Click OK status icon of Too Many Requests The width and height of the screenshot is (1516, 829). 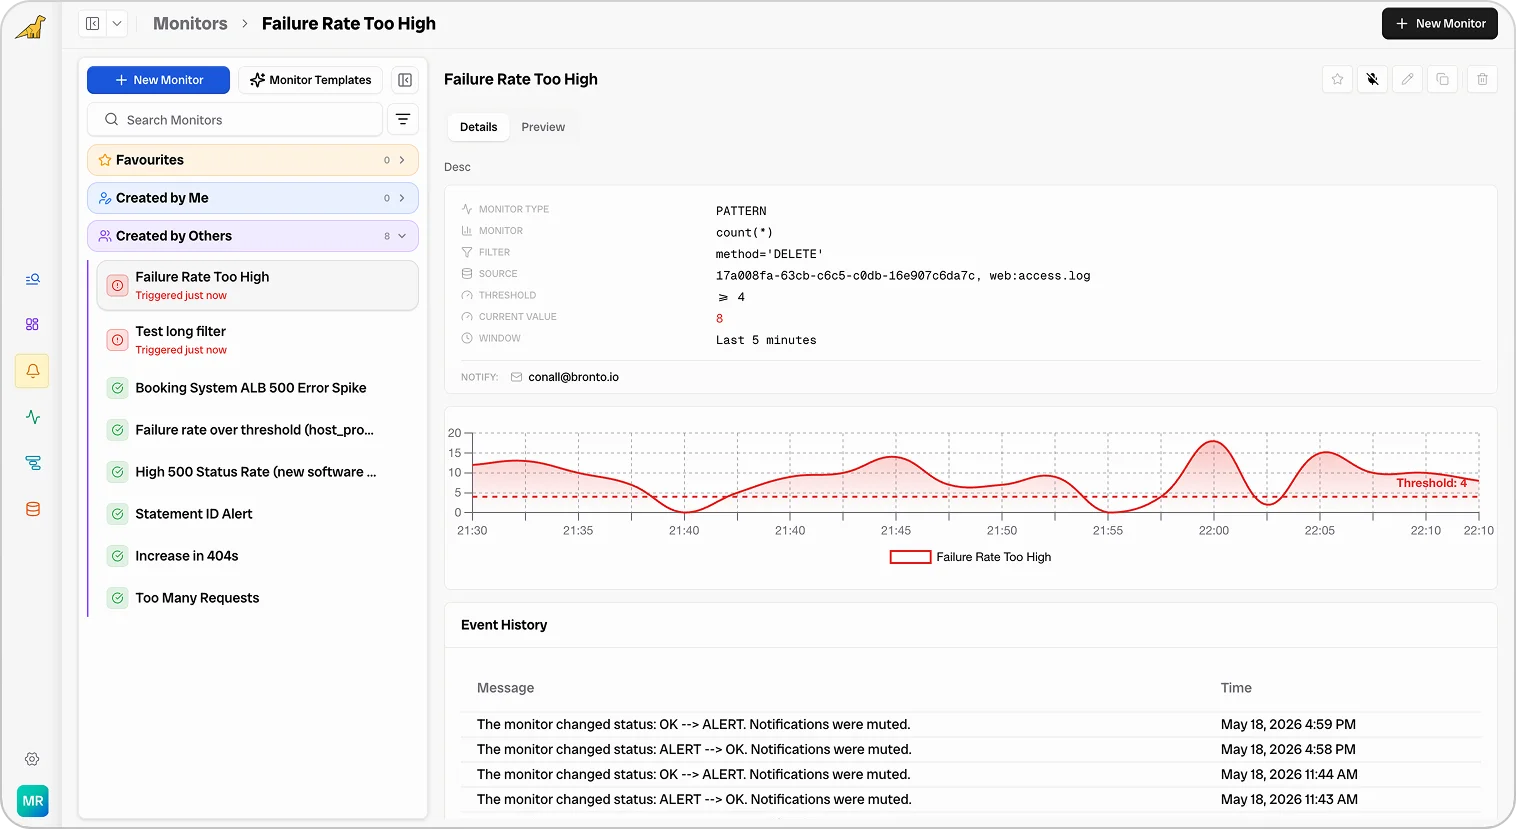click(x=117, y=598)
